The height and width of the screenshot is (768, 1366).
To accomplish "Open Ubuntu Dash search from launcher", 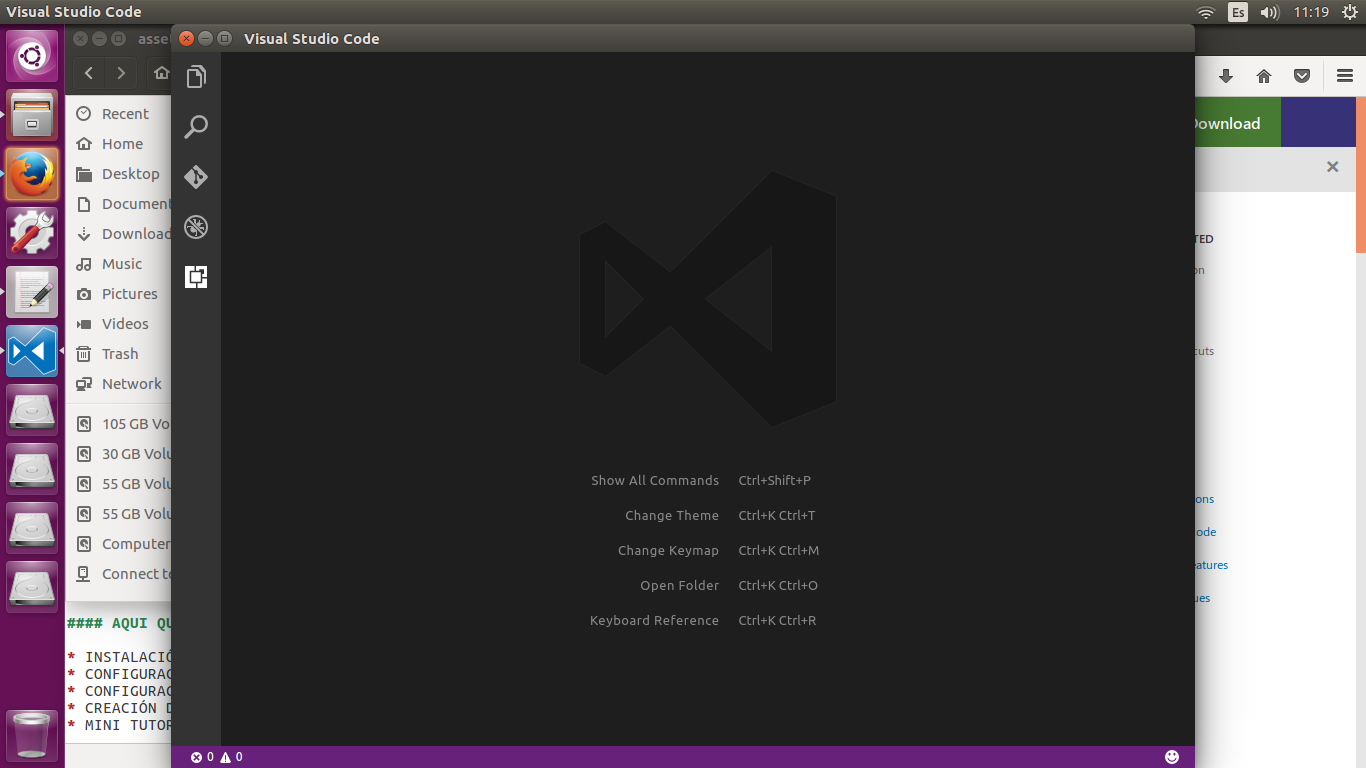I will pyautogui.click(x=32, y=57).
